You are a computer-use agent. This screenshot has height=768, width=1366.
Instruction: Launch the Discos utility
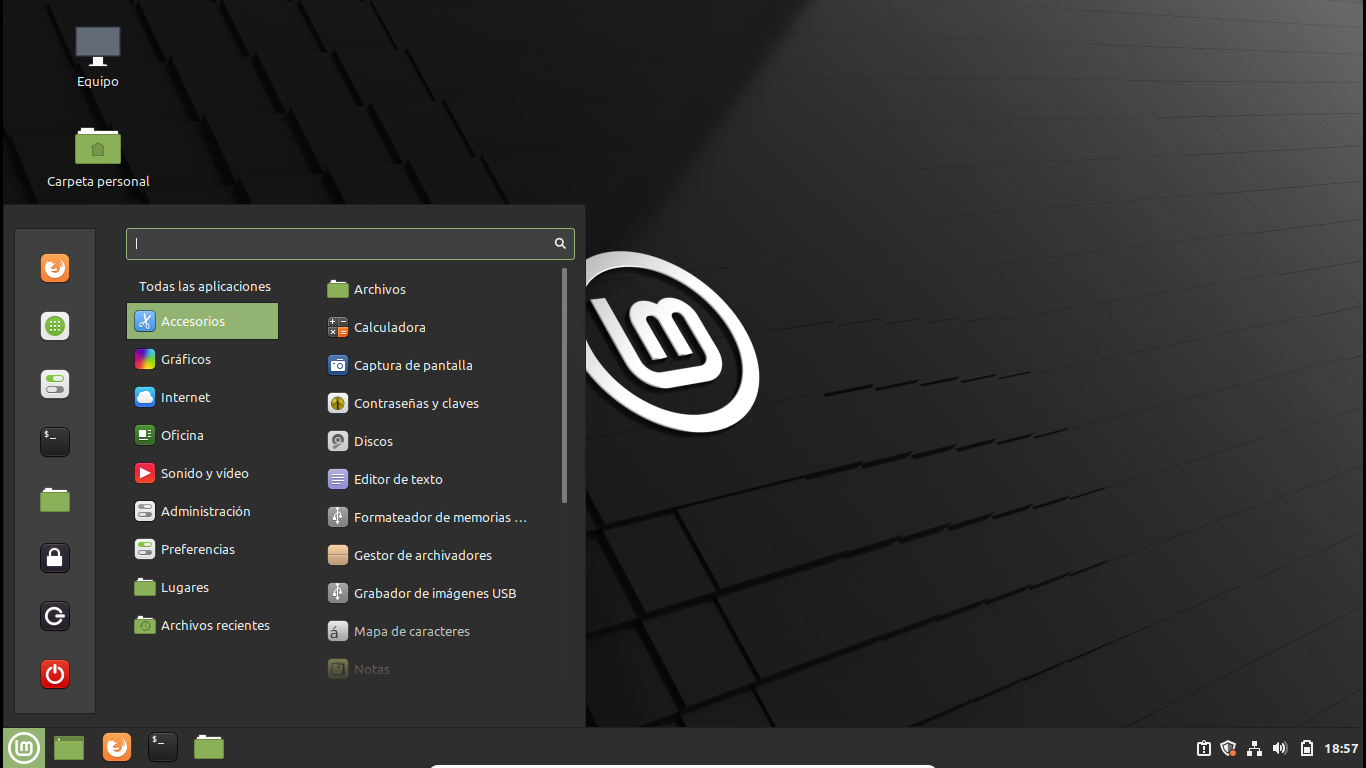pyautogui.click(x=440, y=441)
